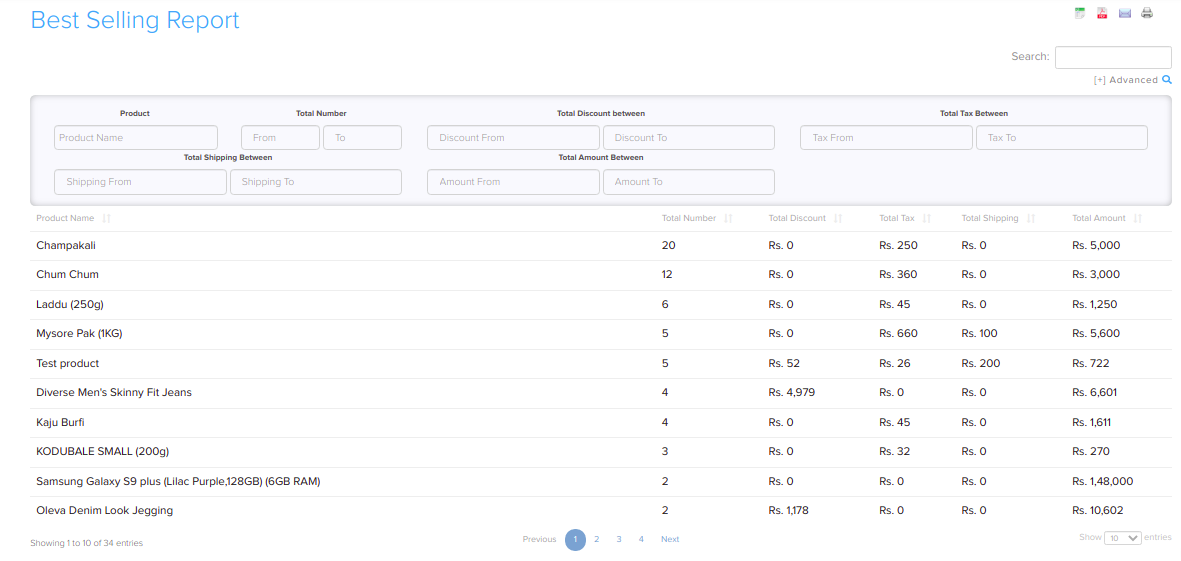Screen dimensions: 1181x561
Task: Select the KODUBALE SMALL (200g) product
Action: [x=102, y=452]
